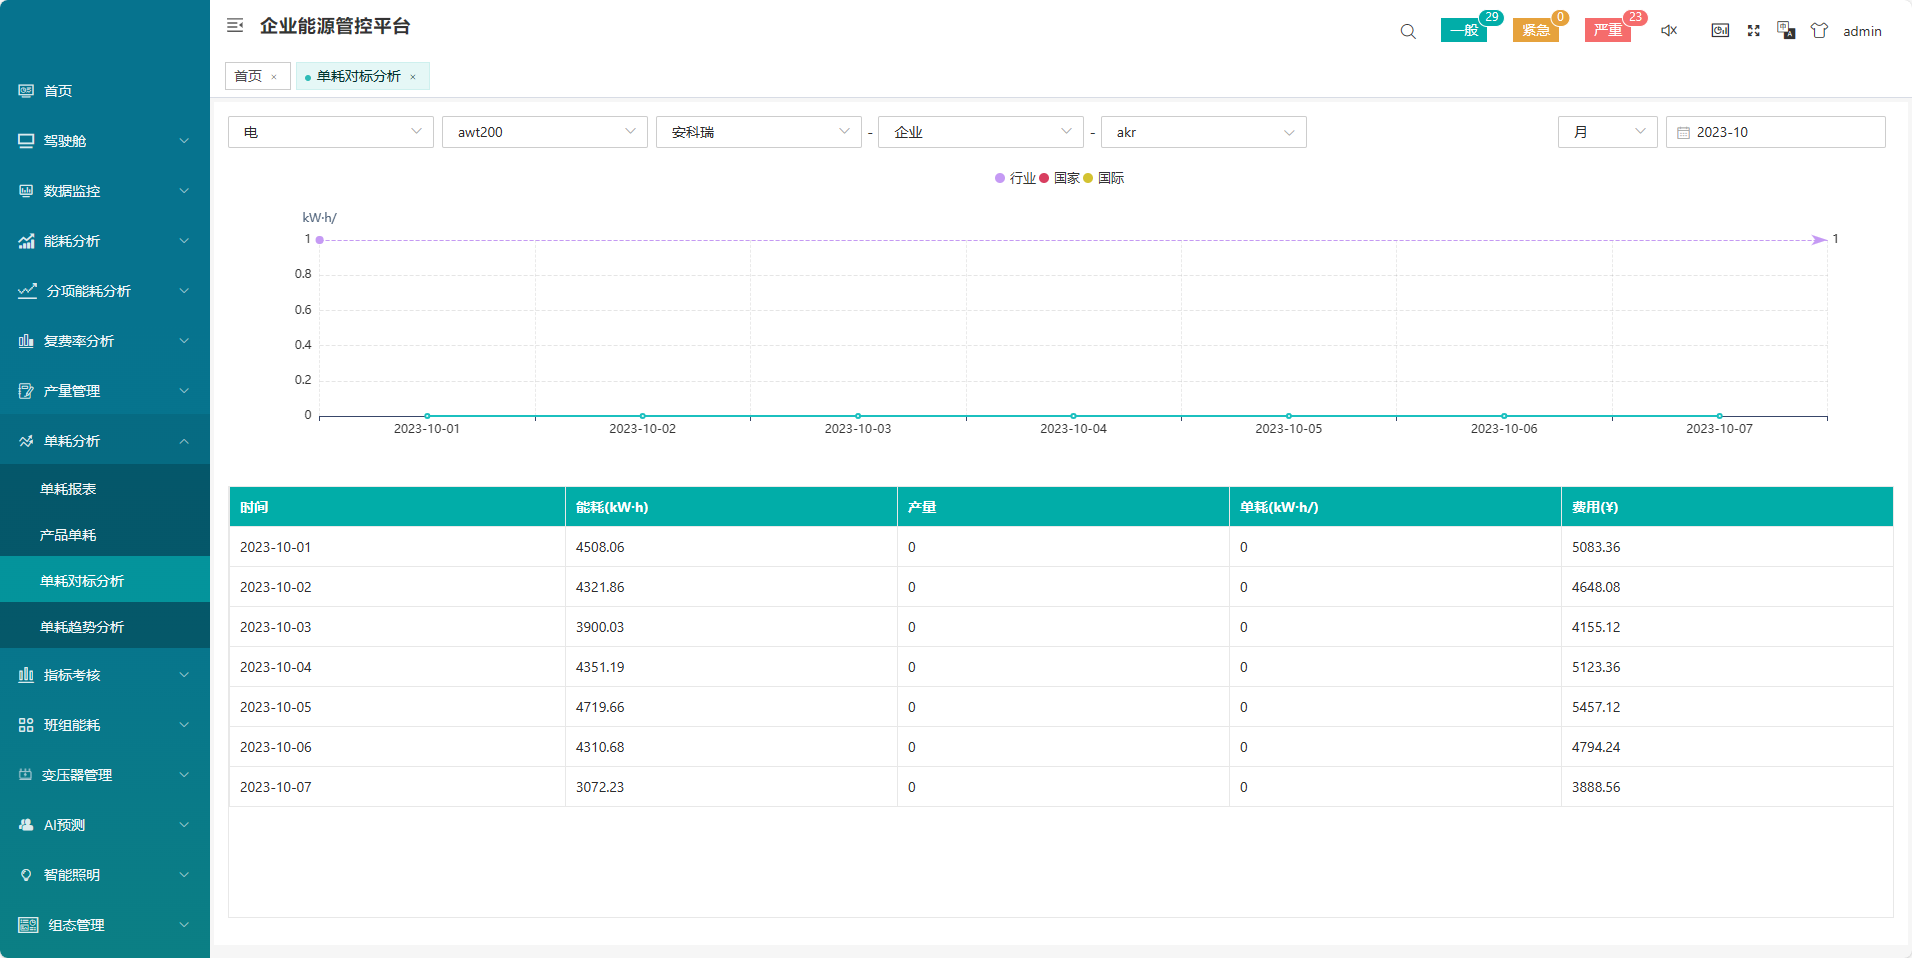Click the 2023-10 date input field
Viewport: 1912px width, 958px height.
tap(1775, 132)
